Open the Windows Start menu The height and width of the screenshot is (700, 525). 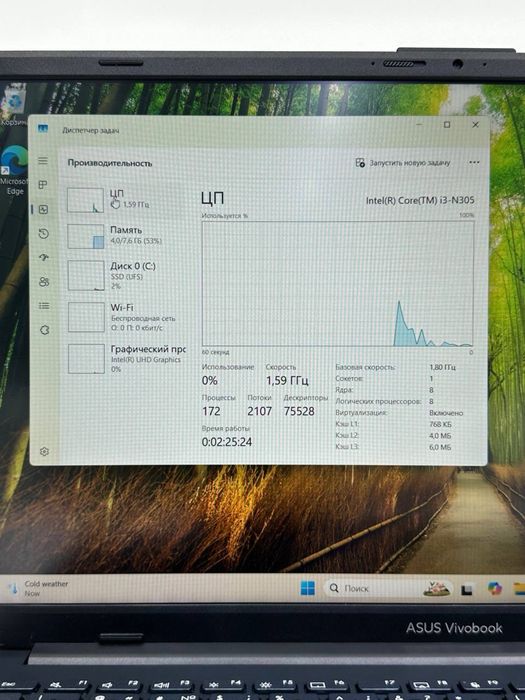308,588
